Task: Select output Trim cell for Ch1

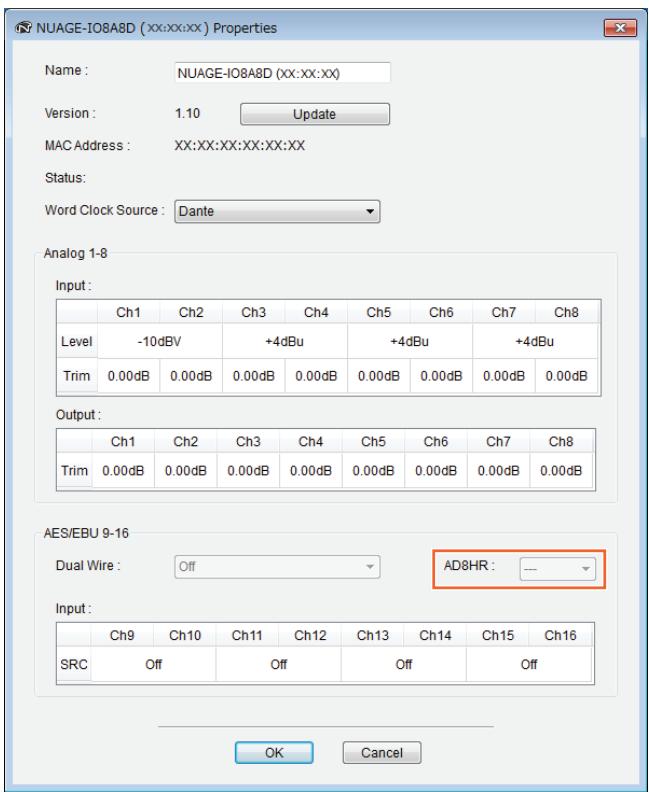Action: click(x=123, y=470)
